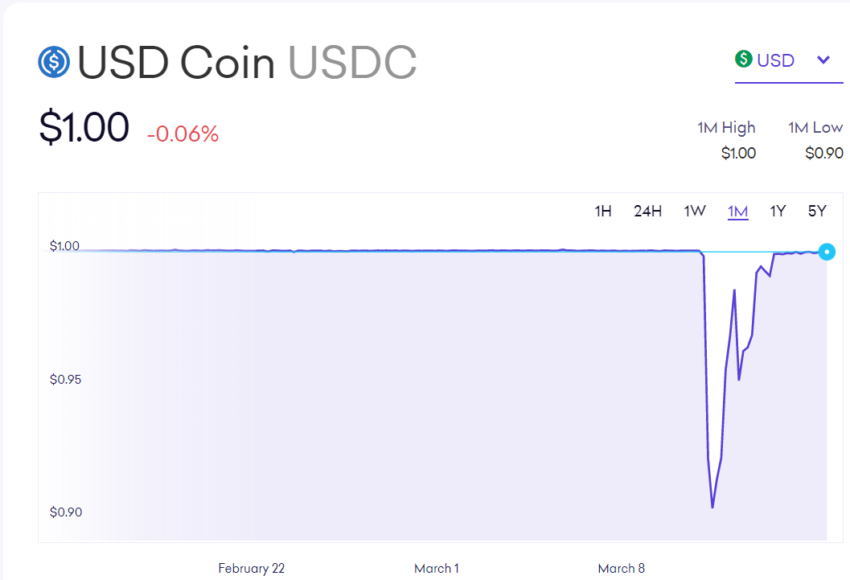
Task: Show the 1Y price chart
Action: coord(778,211)
